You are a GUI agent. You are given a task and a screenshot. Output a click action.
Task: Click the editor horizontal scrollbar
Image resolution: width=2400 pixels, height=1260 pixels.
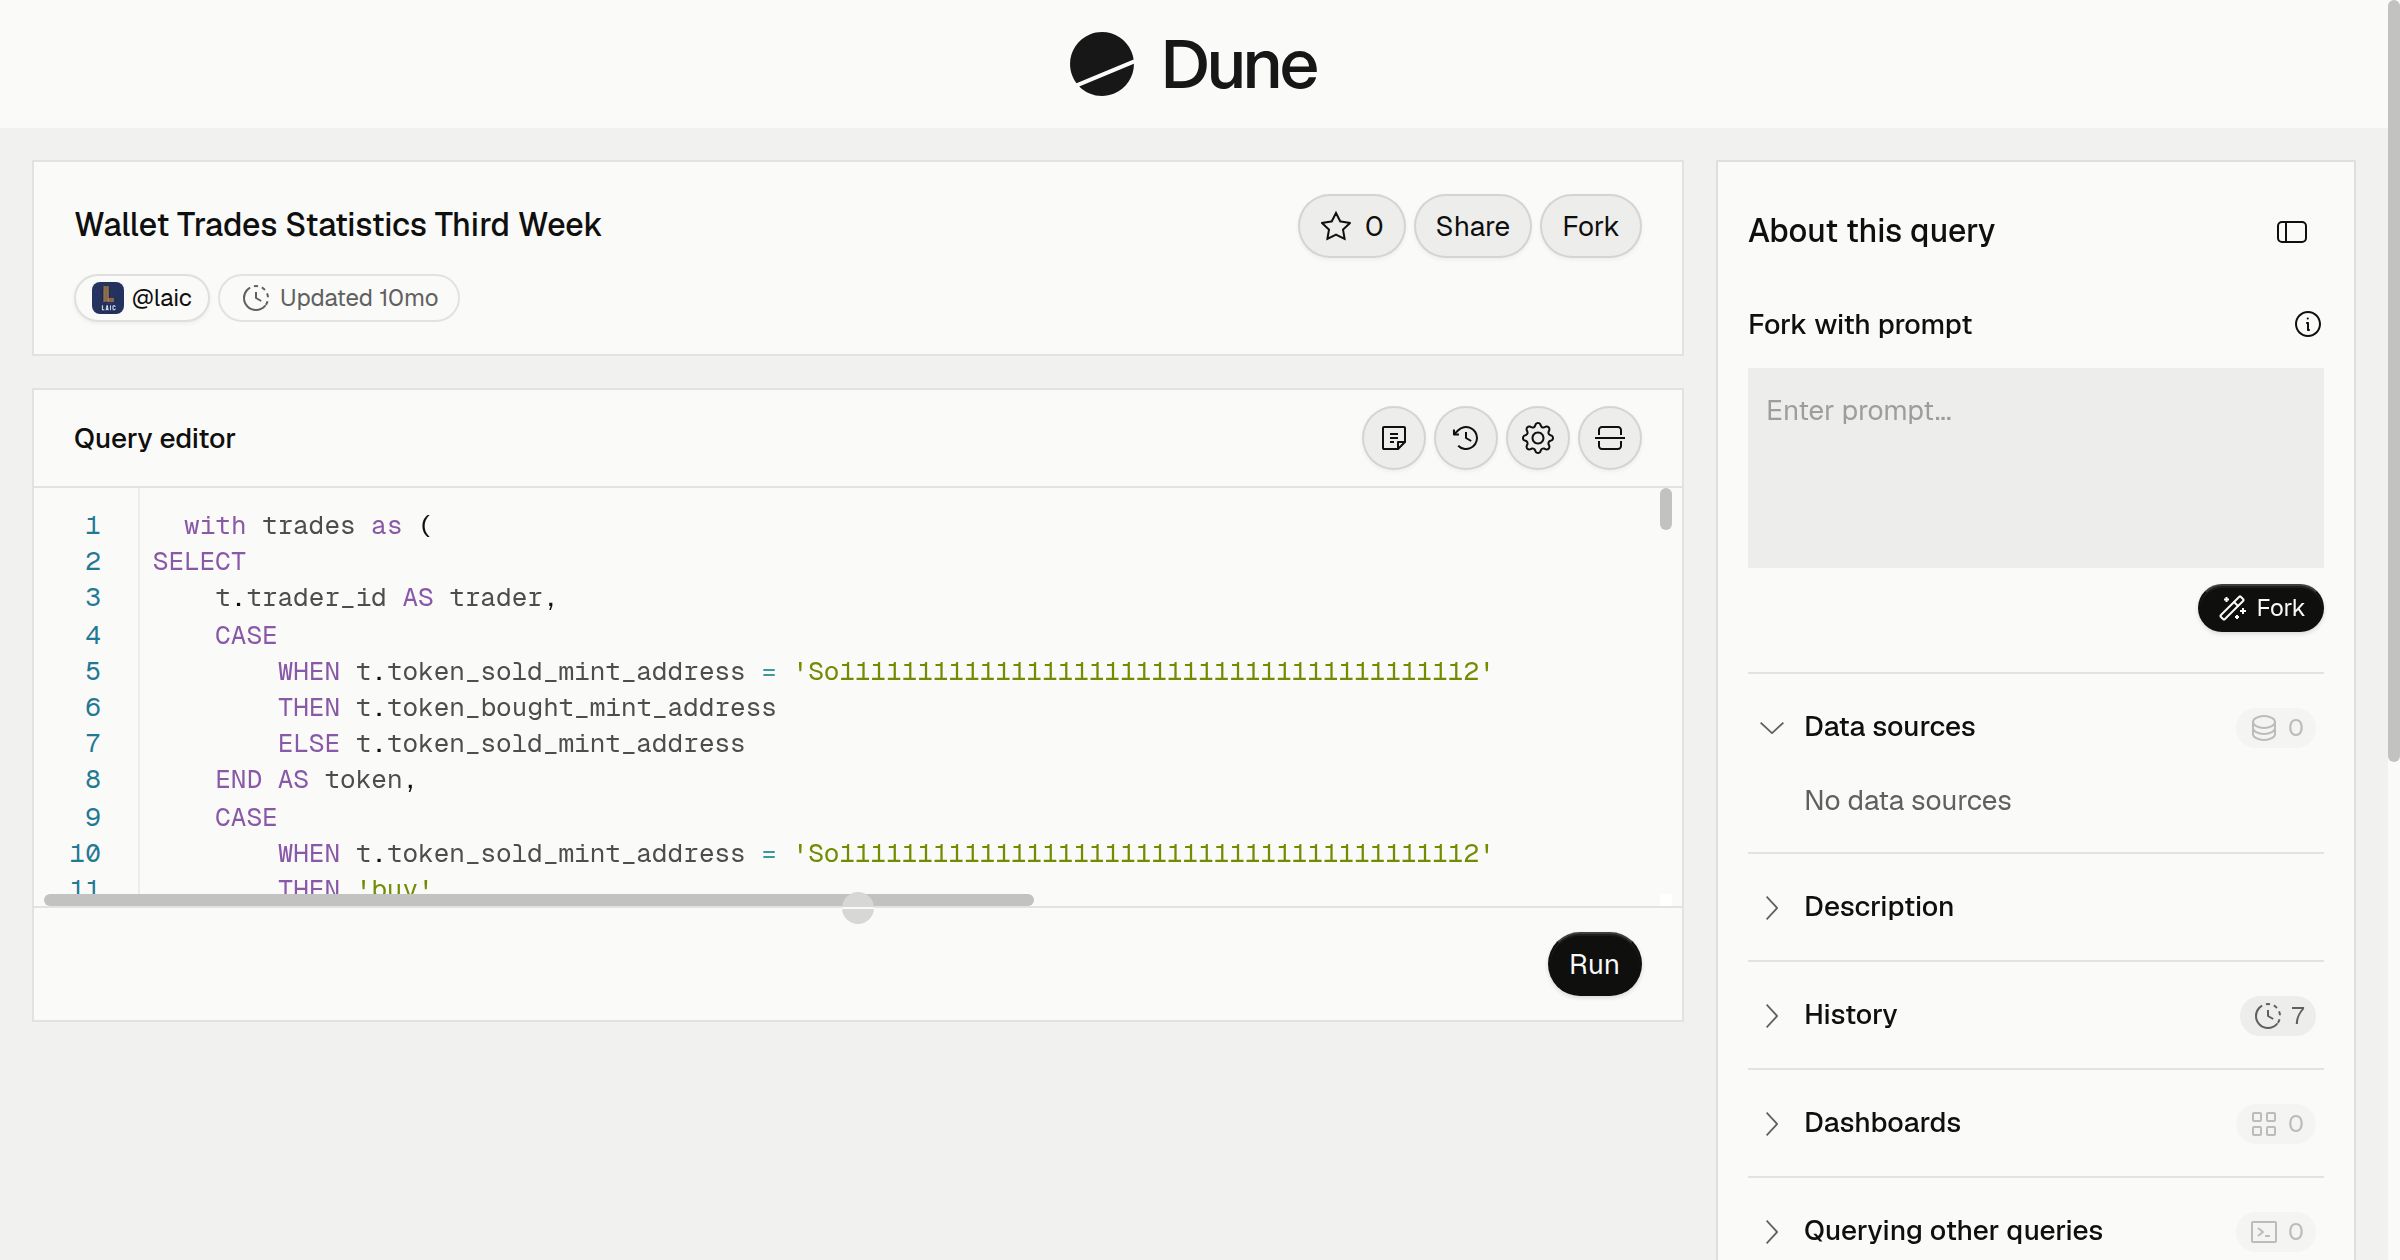[539, 900]
